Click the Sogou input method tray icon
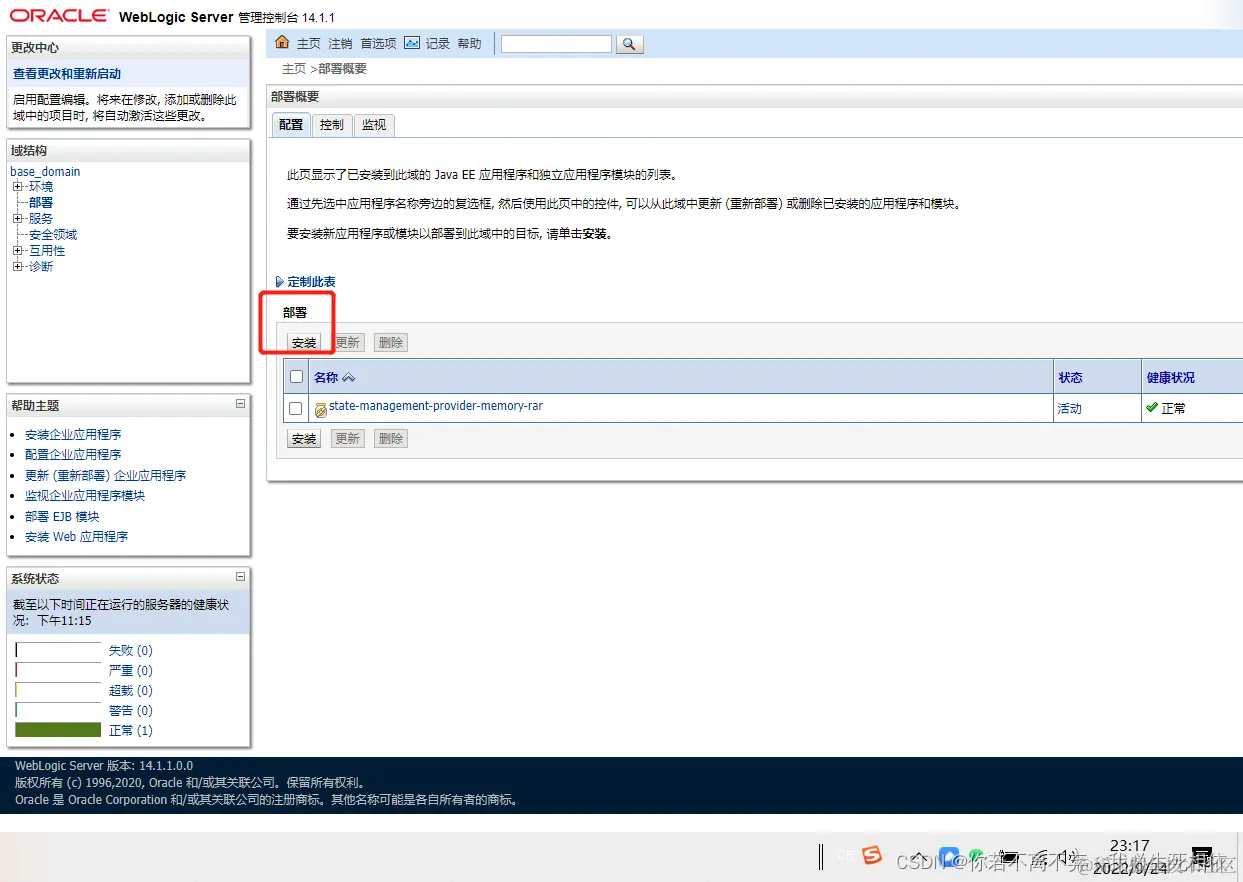Image resolution: width=1243 pixels, height=882 pixels. pos(872,855)
